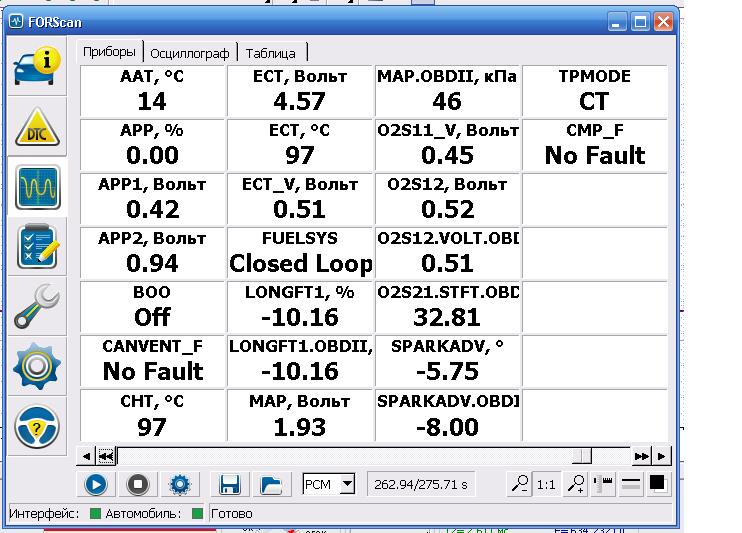Select the TPMODE CT cell
This screenshot has width=742, height=533.
tap(595, 90)
